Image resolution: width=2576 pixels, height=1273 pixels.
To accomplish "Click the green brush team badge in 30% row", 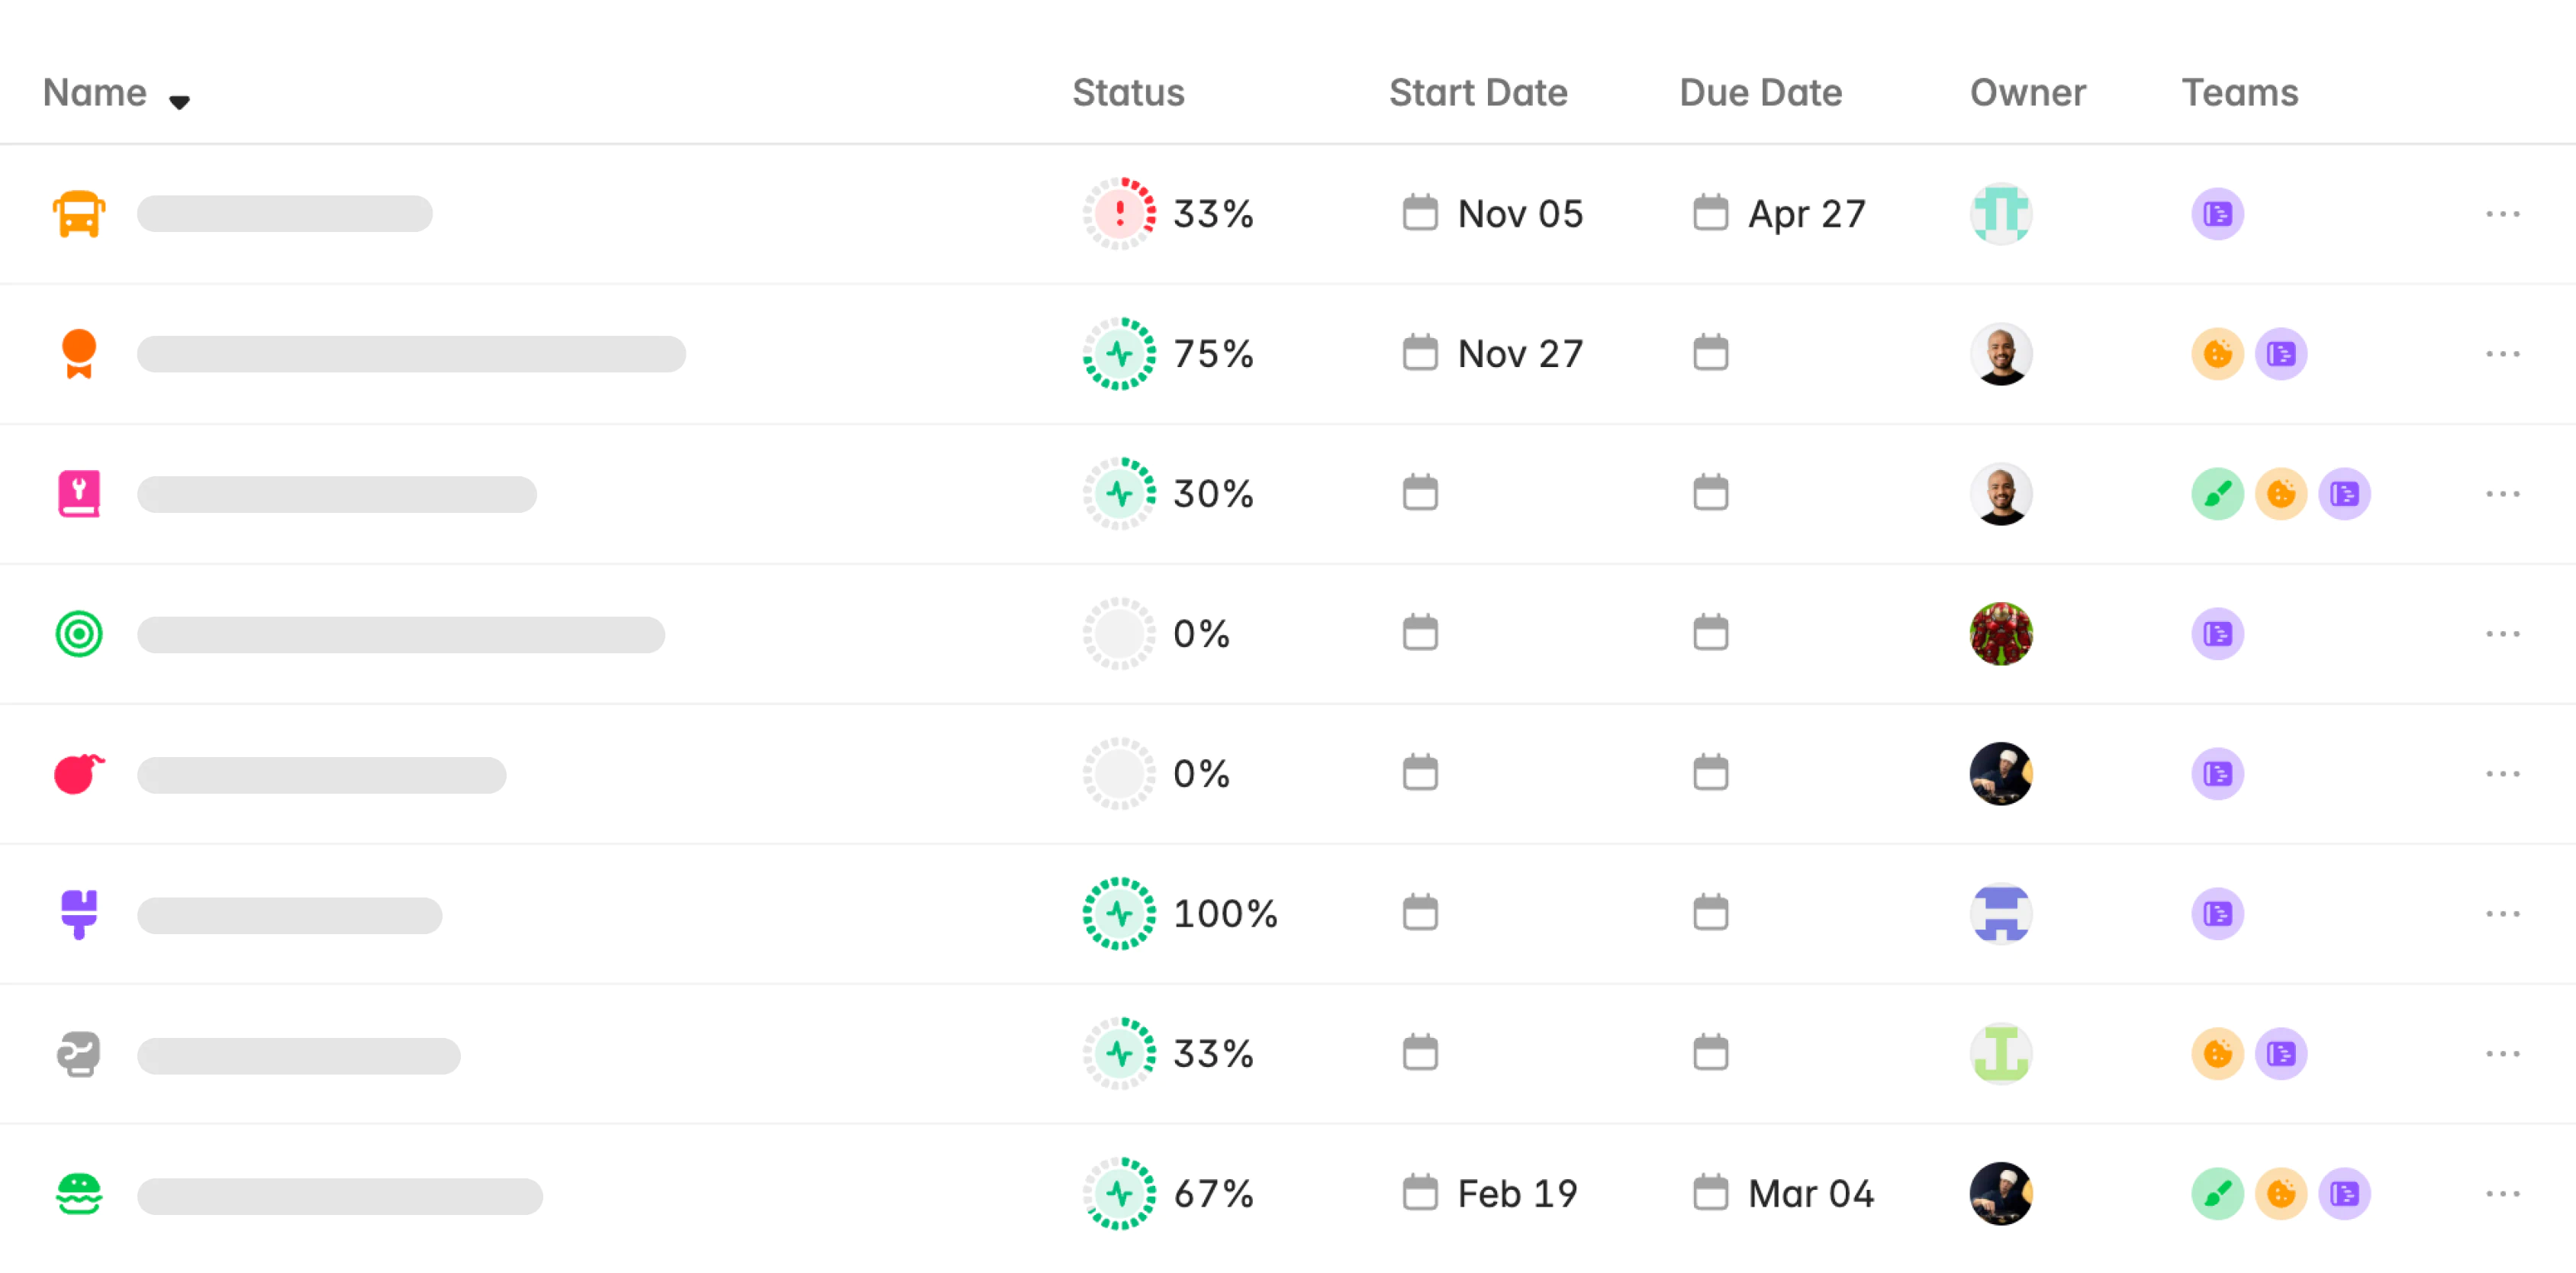I will coord(2217,493).
